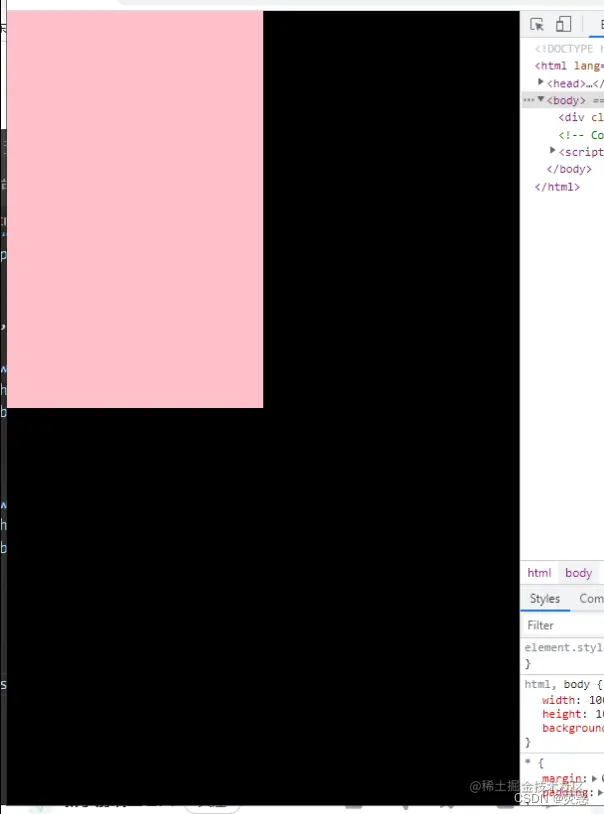Expand the script element node
Viewport: 604px width, 814px height.
pyautogui.click(x=553, y=151)
